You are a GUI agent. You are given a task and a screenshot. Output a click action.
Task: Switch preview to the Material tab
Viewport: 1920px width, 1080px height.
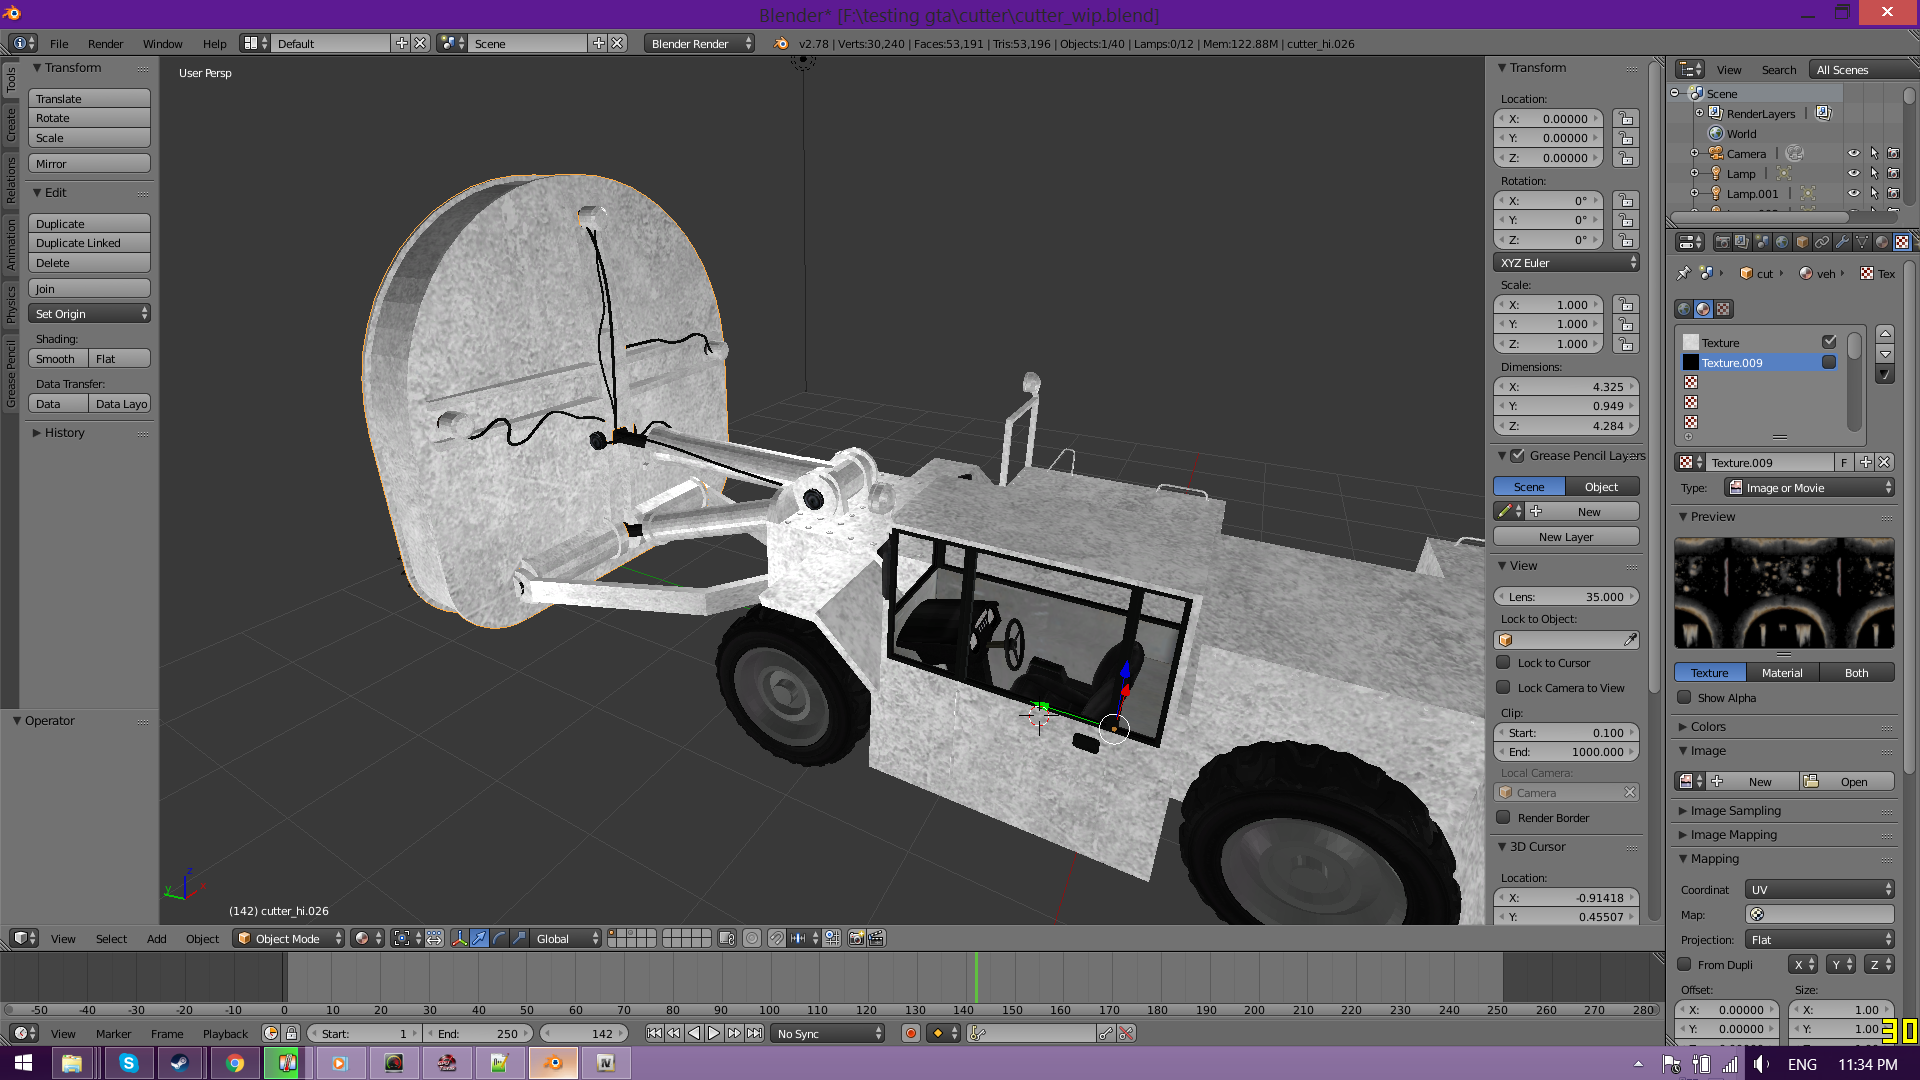(1782, 672)
